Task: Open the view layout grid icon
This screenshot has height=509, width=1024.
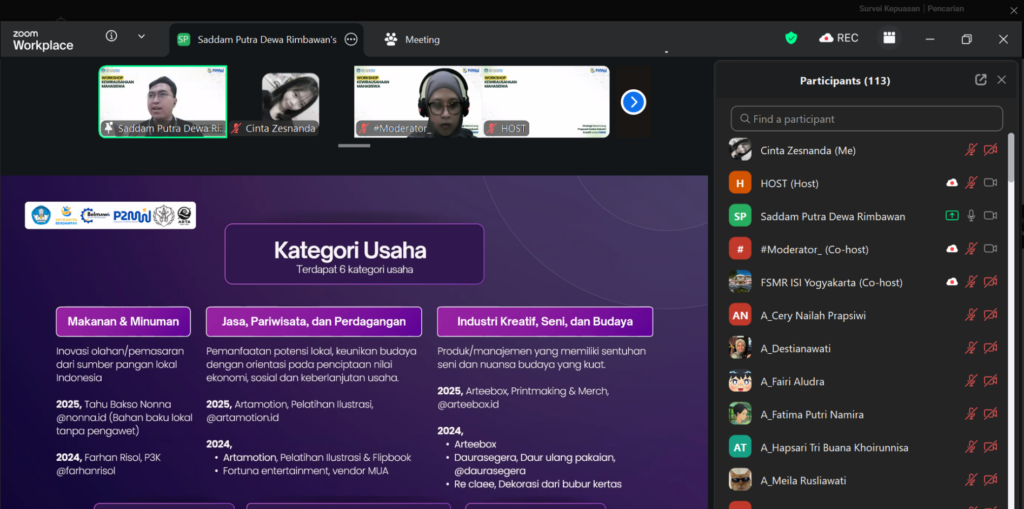Action: (888, 38)
